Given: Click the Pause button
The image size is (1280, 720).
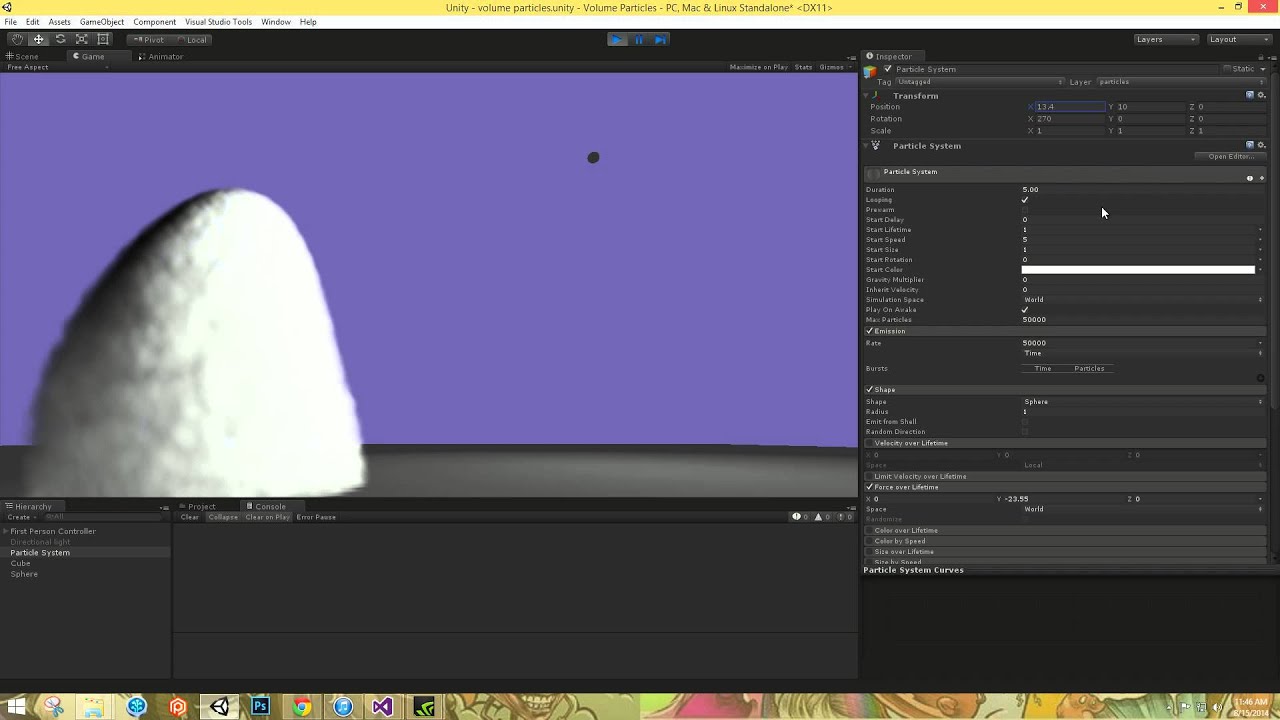Looking at the screenshot, I should click(639, 39).
